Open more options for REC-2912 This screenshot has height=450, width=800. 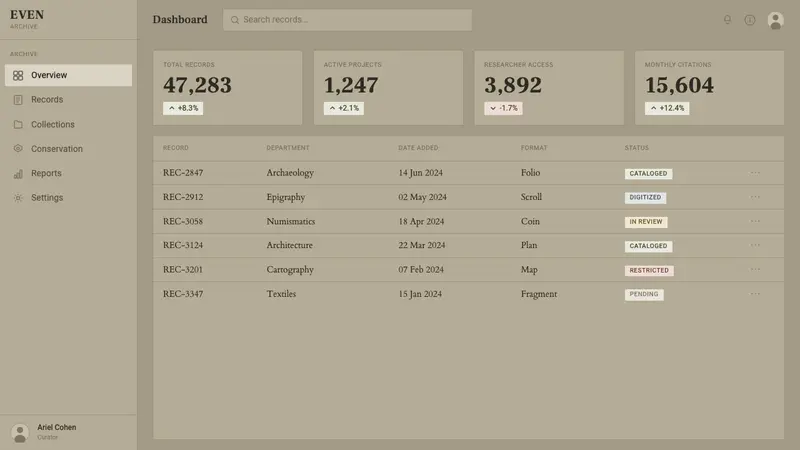(x=755, y=197)
